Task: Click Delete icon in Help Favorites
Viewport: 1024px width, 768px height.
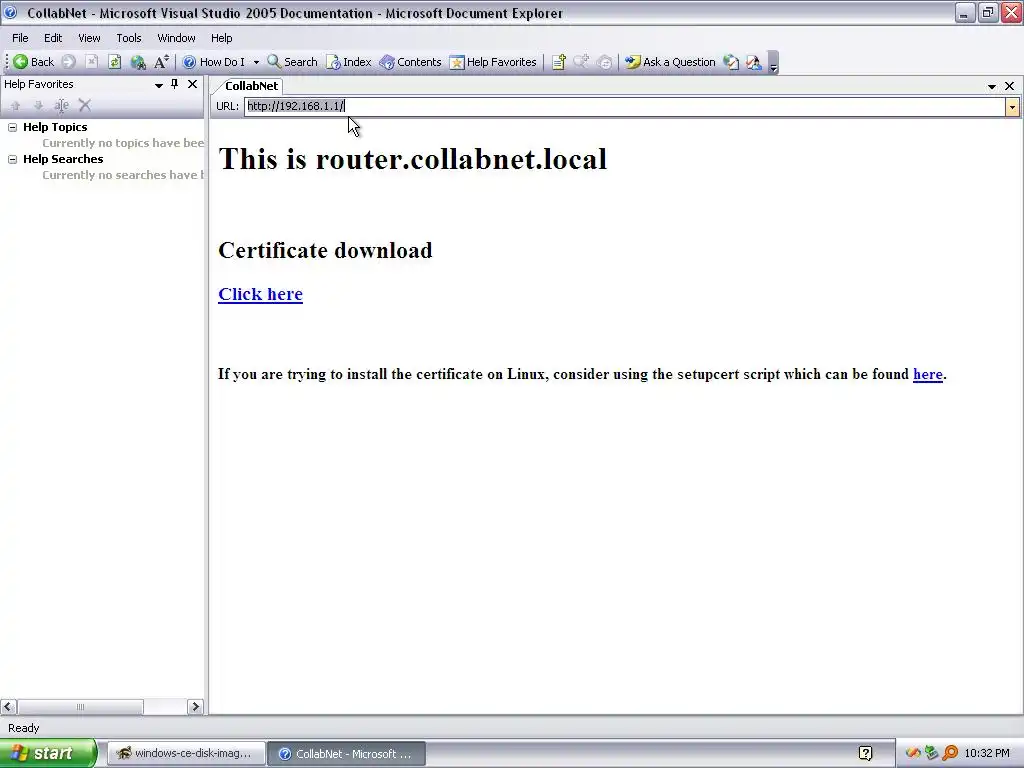Action: click(85, 105)
